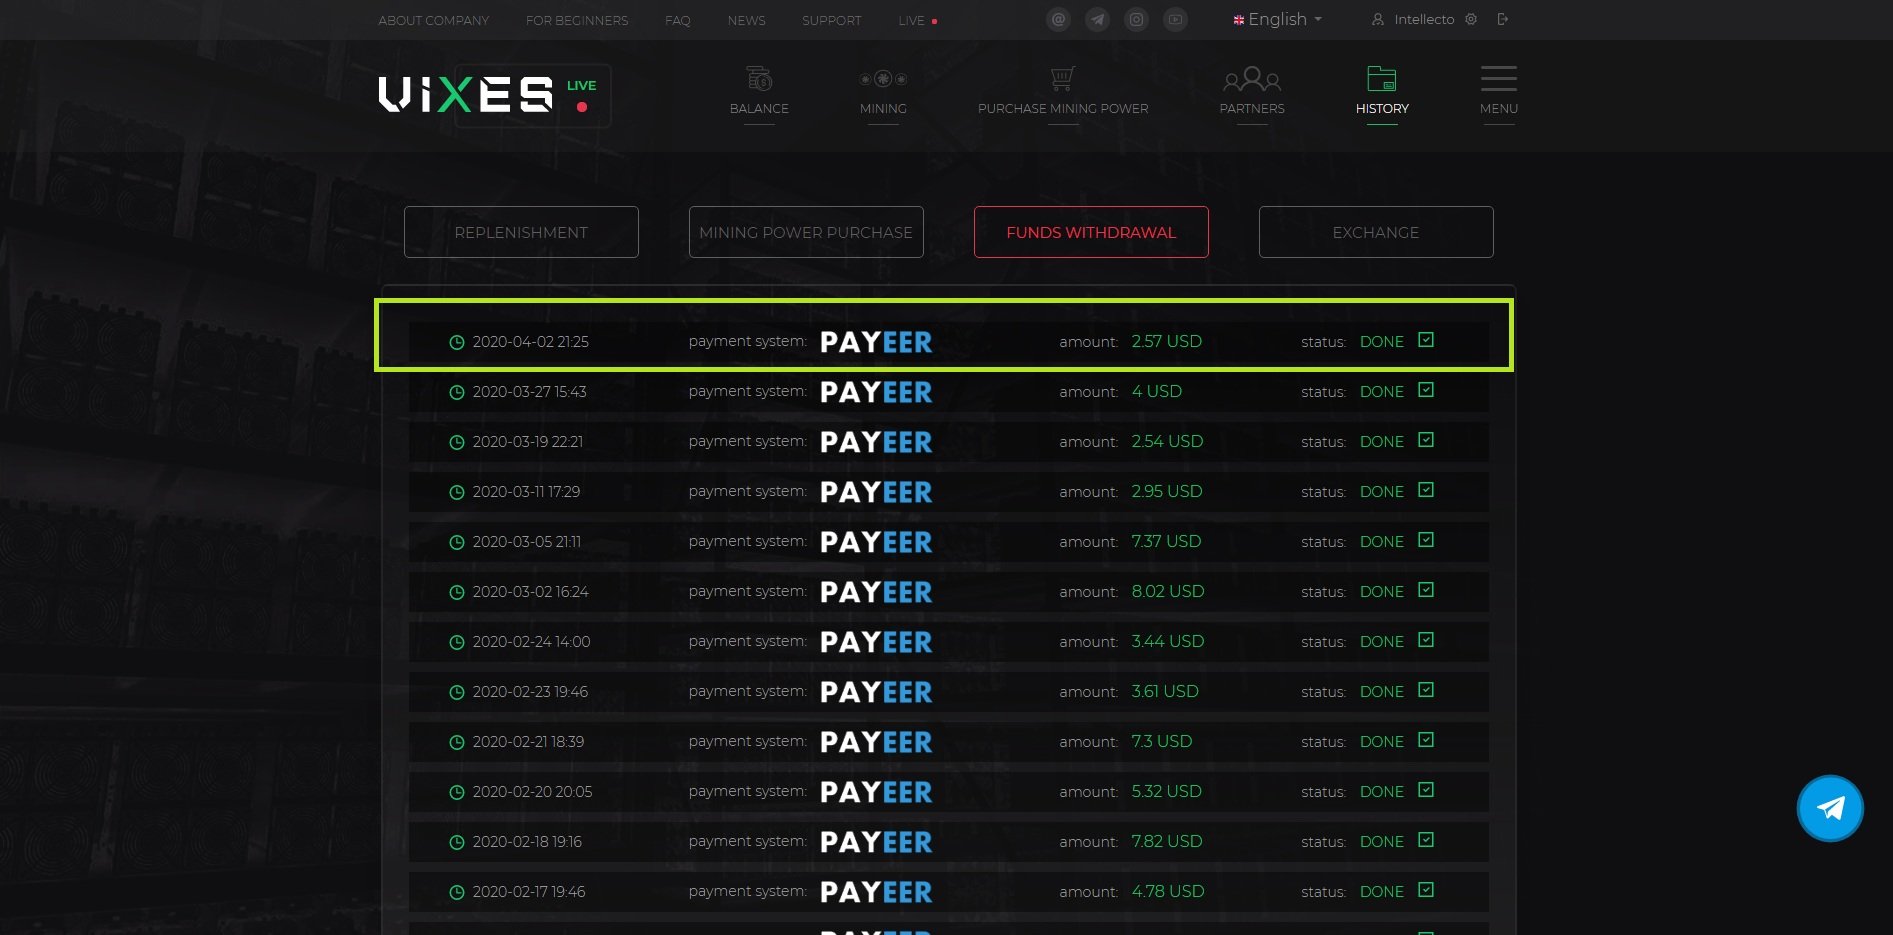Click done checkmark for 4 USD withdrawal
This screenshot has height=935, width=1893.
click(1426, 390)
